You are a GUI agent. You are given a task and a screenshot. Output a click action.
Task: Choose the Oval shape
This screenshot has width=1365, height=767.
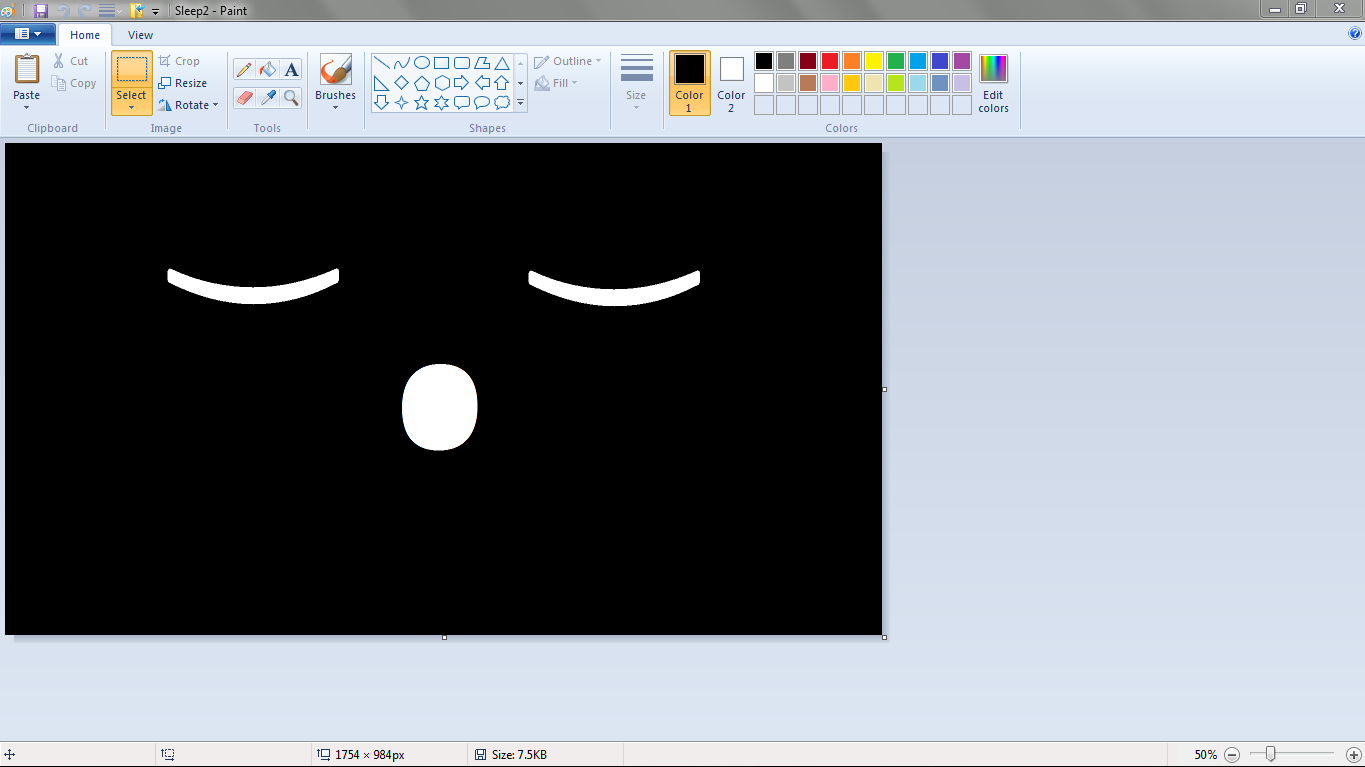point(422,62)
